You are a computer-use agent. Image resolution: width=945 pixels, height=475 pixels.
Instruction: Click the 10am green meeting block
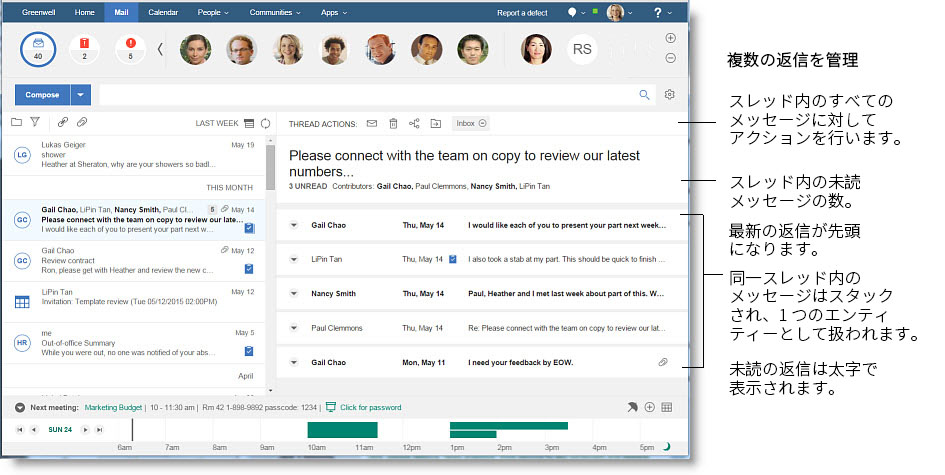[x=342, y=430]
